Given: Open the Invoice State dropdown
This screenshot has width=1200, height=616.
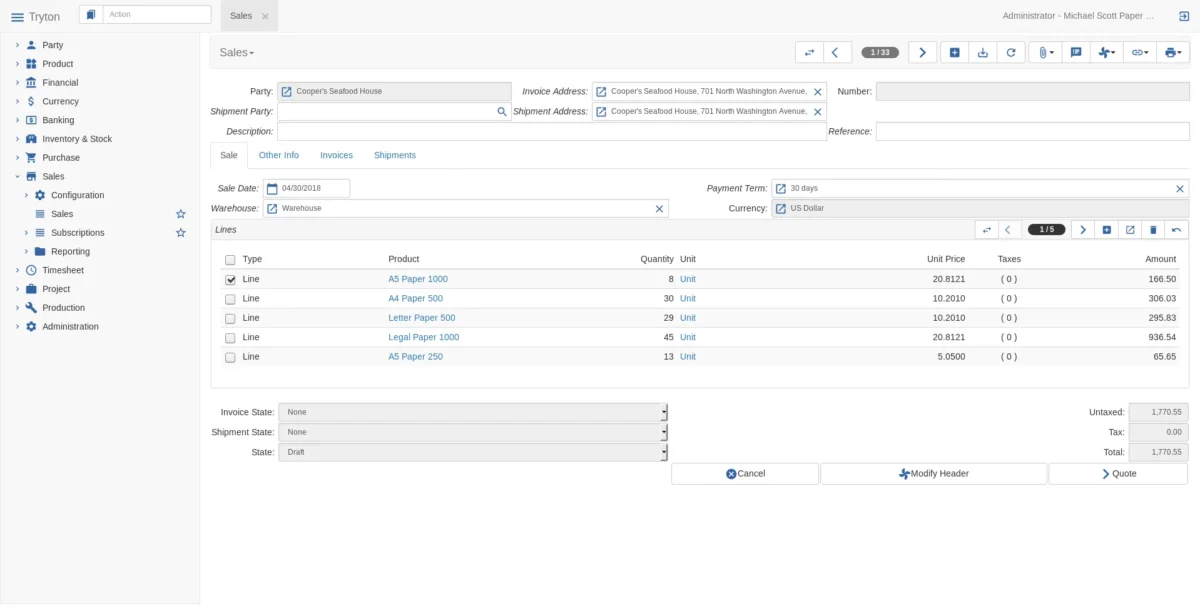Looking at the screenshot, I should click(472, 412).
